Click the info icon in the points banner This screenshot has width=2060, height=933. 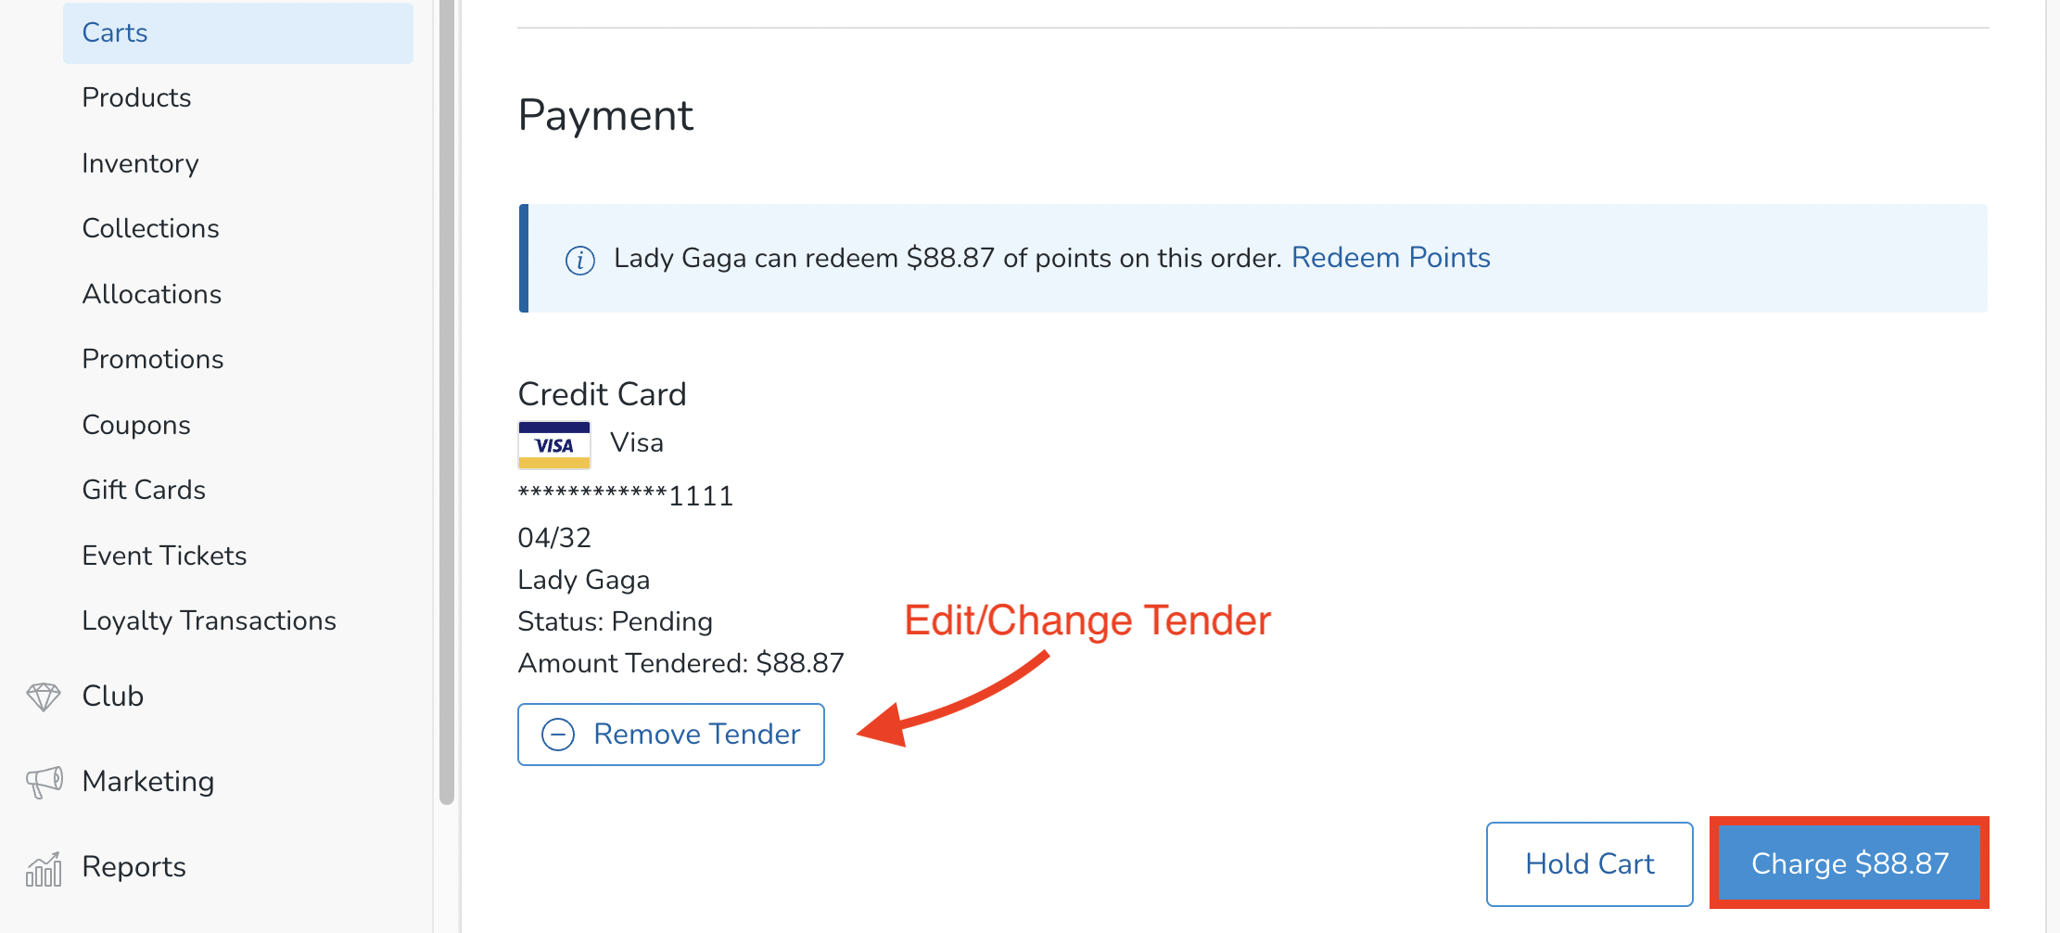point(580,258)
